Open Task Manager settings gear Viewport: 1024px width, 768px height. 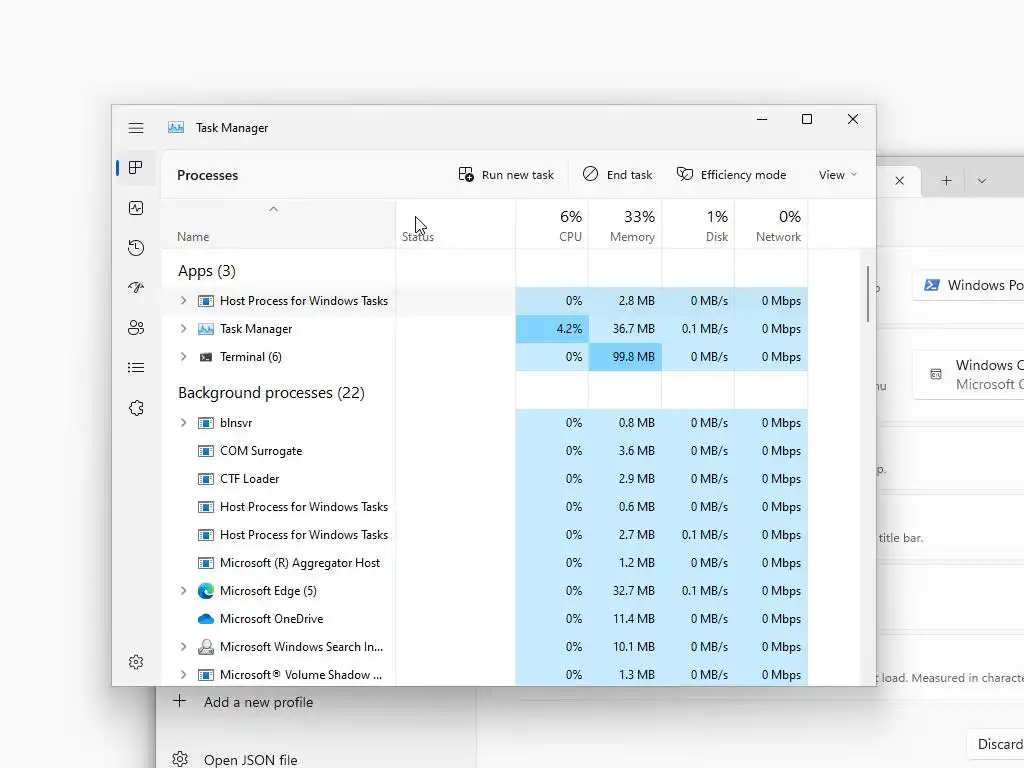click(136, 662)
